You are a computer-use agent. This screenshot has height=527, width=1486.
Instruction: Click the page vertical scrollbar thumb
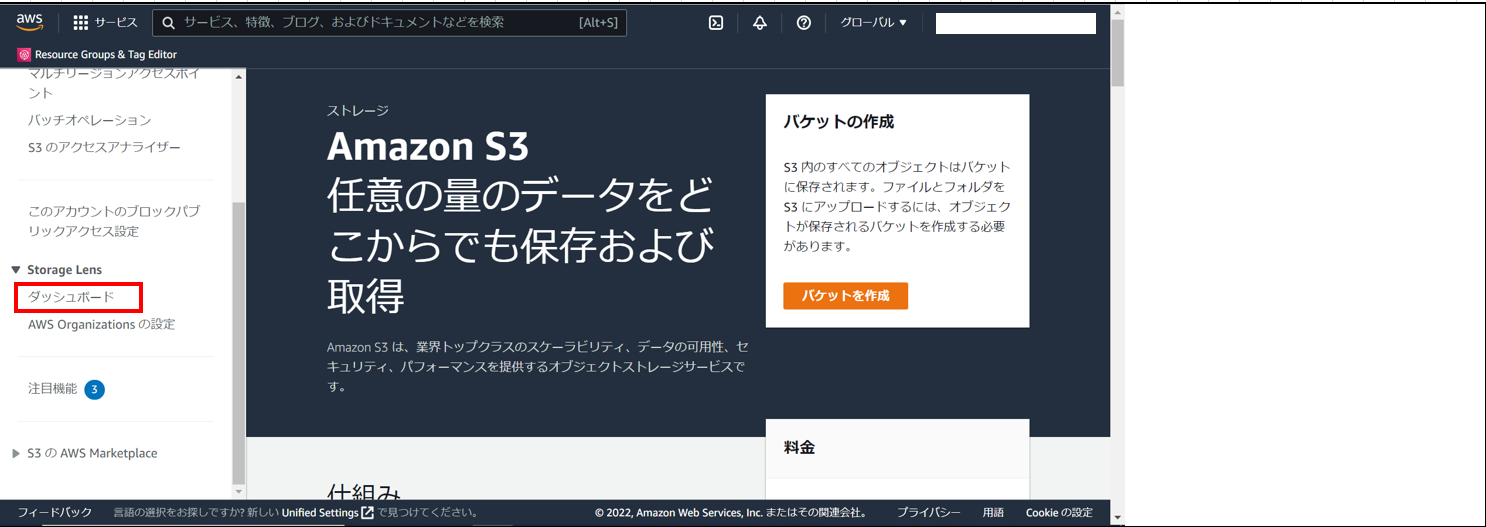[1117, 54]
